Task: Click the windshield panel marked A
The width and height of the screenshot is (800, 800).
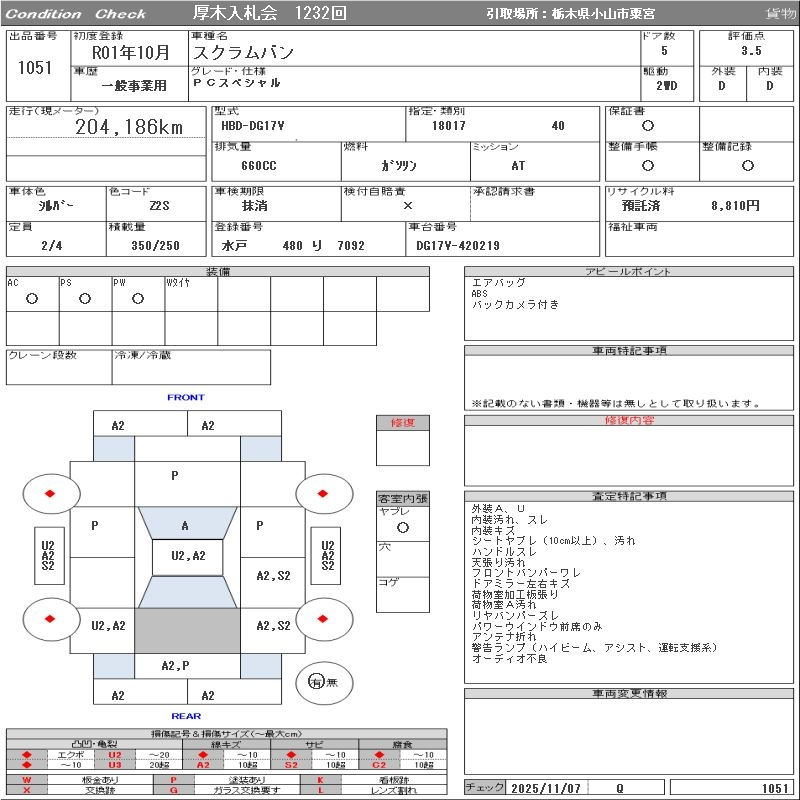Action: click(185, 525)
